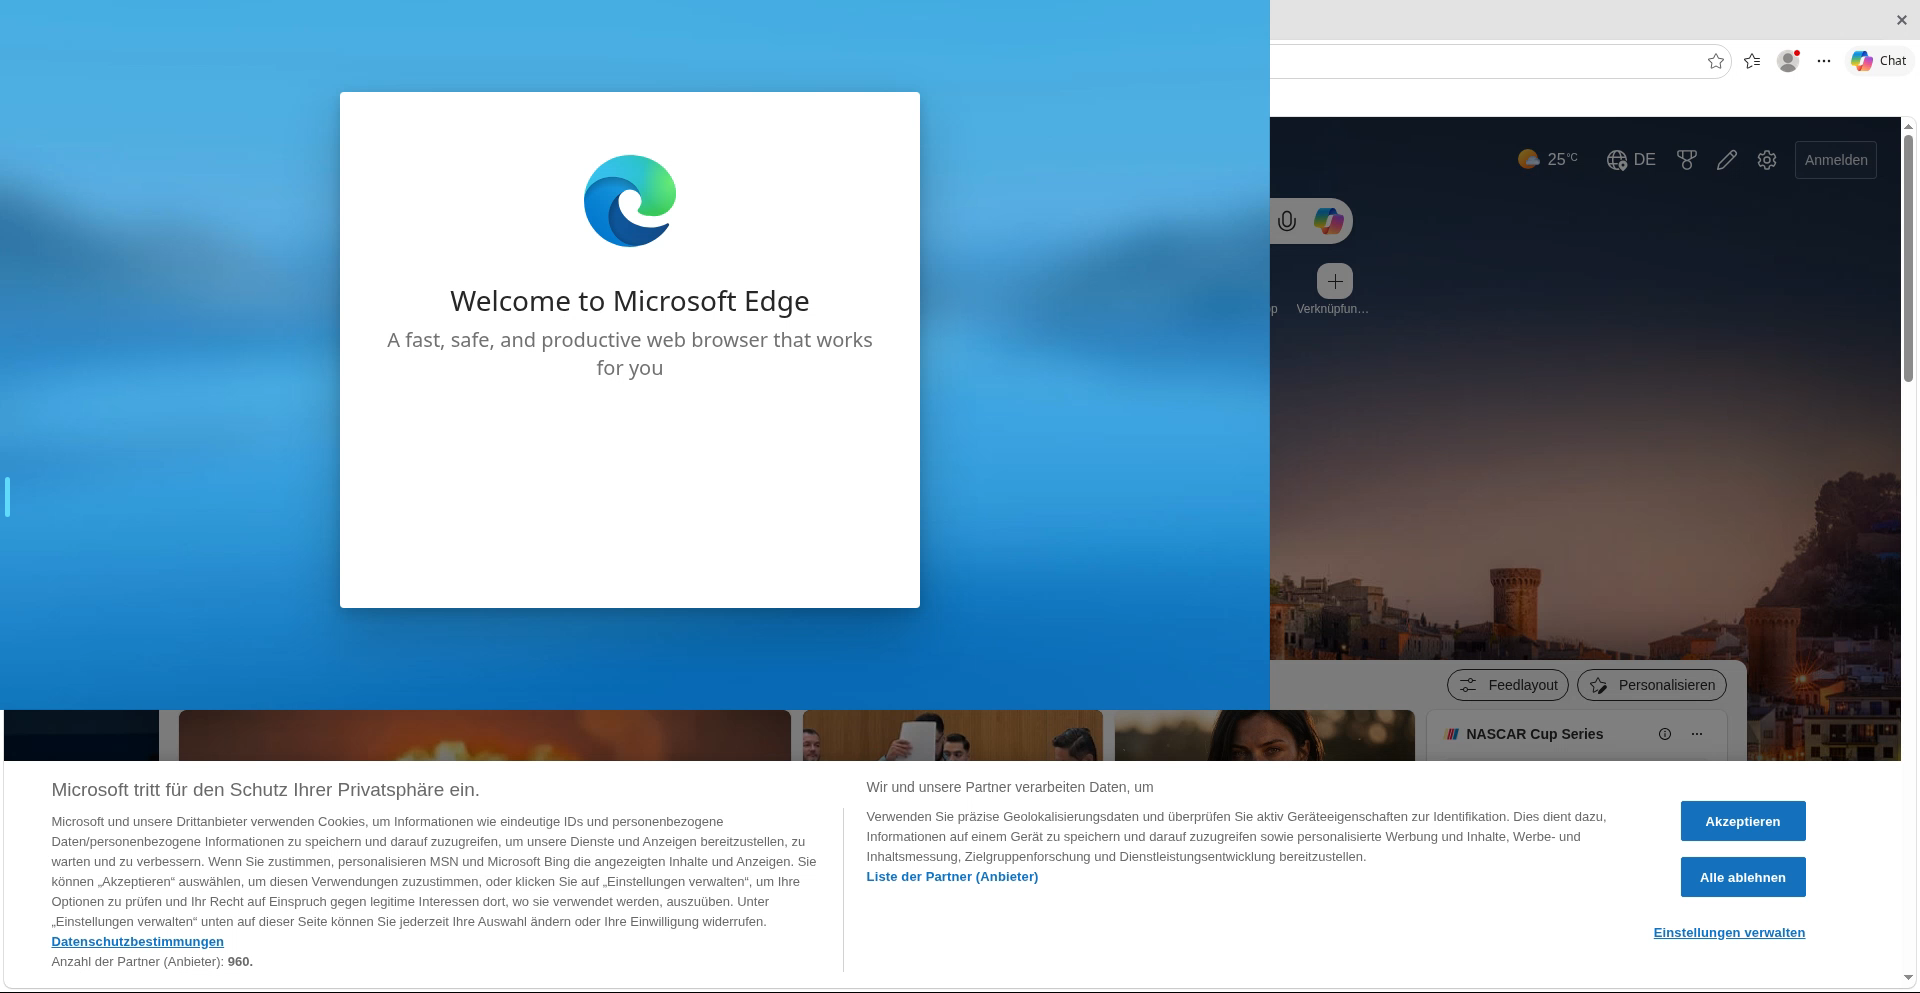The height and width of the screenshot is (993, 1920).
Task: Add this page to favorites with the star icon
Action: tap(1716, 61)
